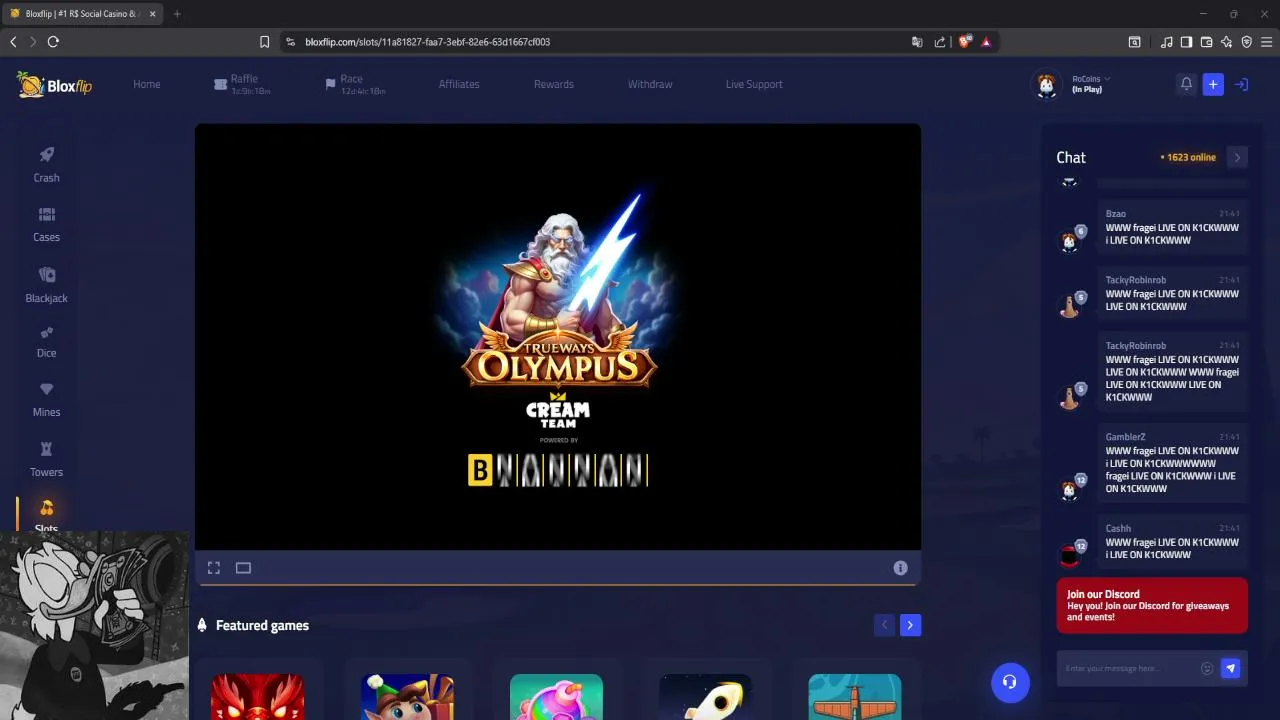Open Live Support link
Image resolution: width=1280 pixels, height=720 pixels.
pos(754,84)
